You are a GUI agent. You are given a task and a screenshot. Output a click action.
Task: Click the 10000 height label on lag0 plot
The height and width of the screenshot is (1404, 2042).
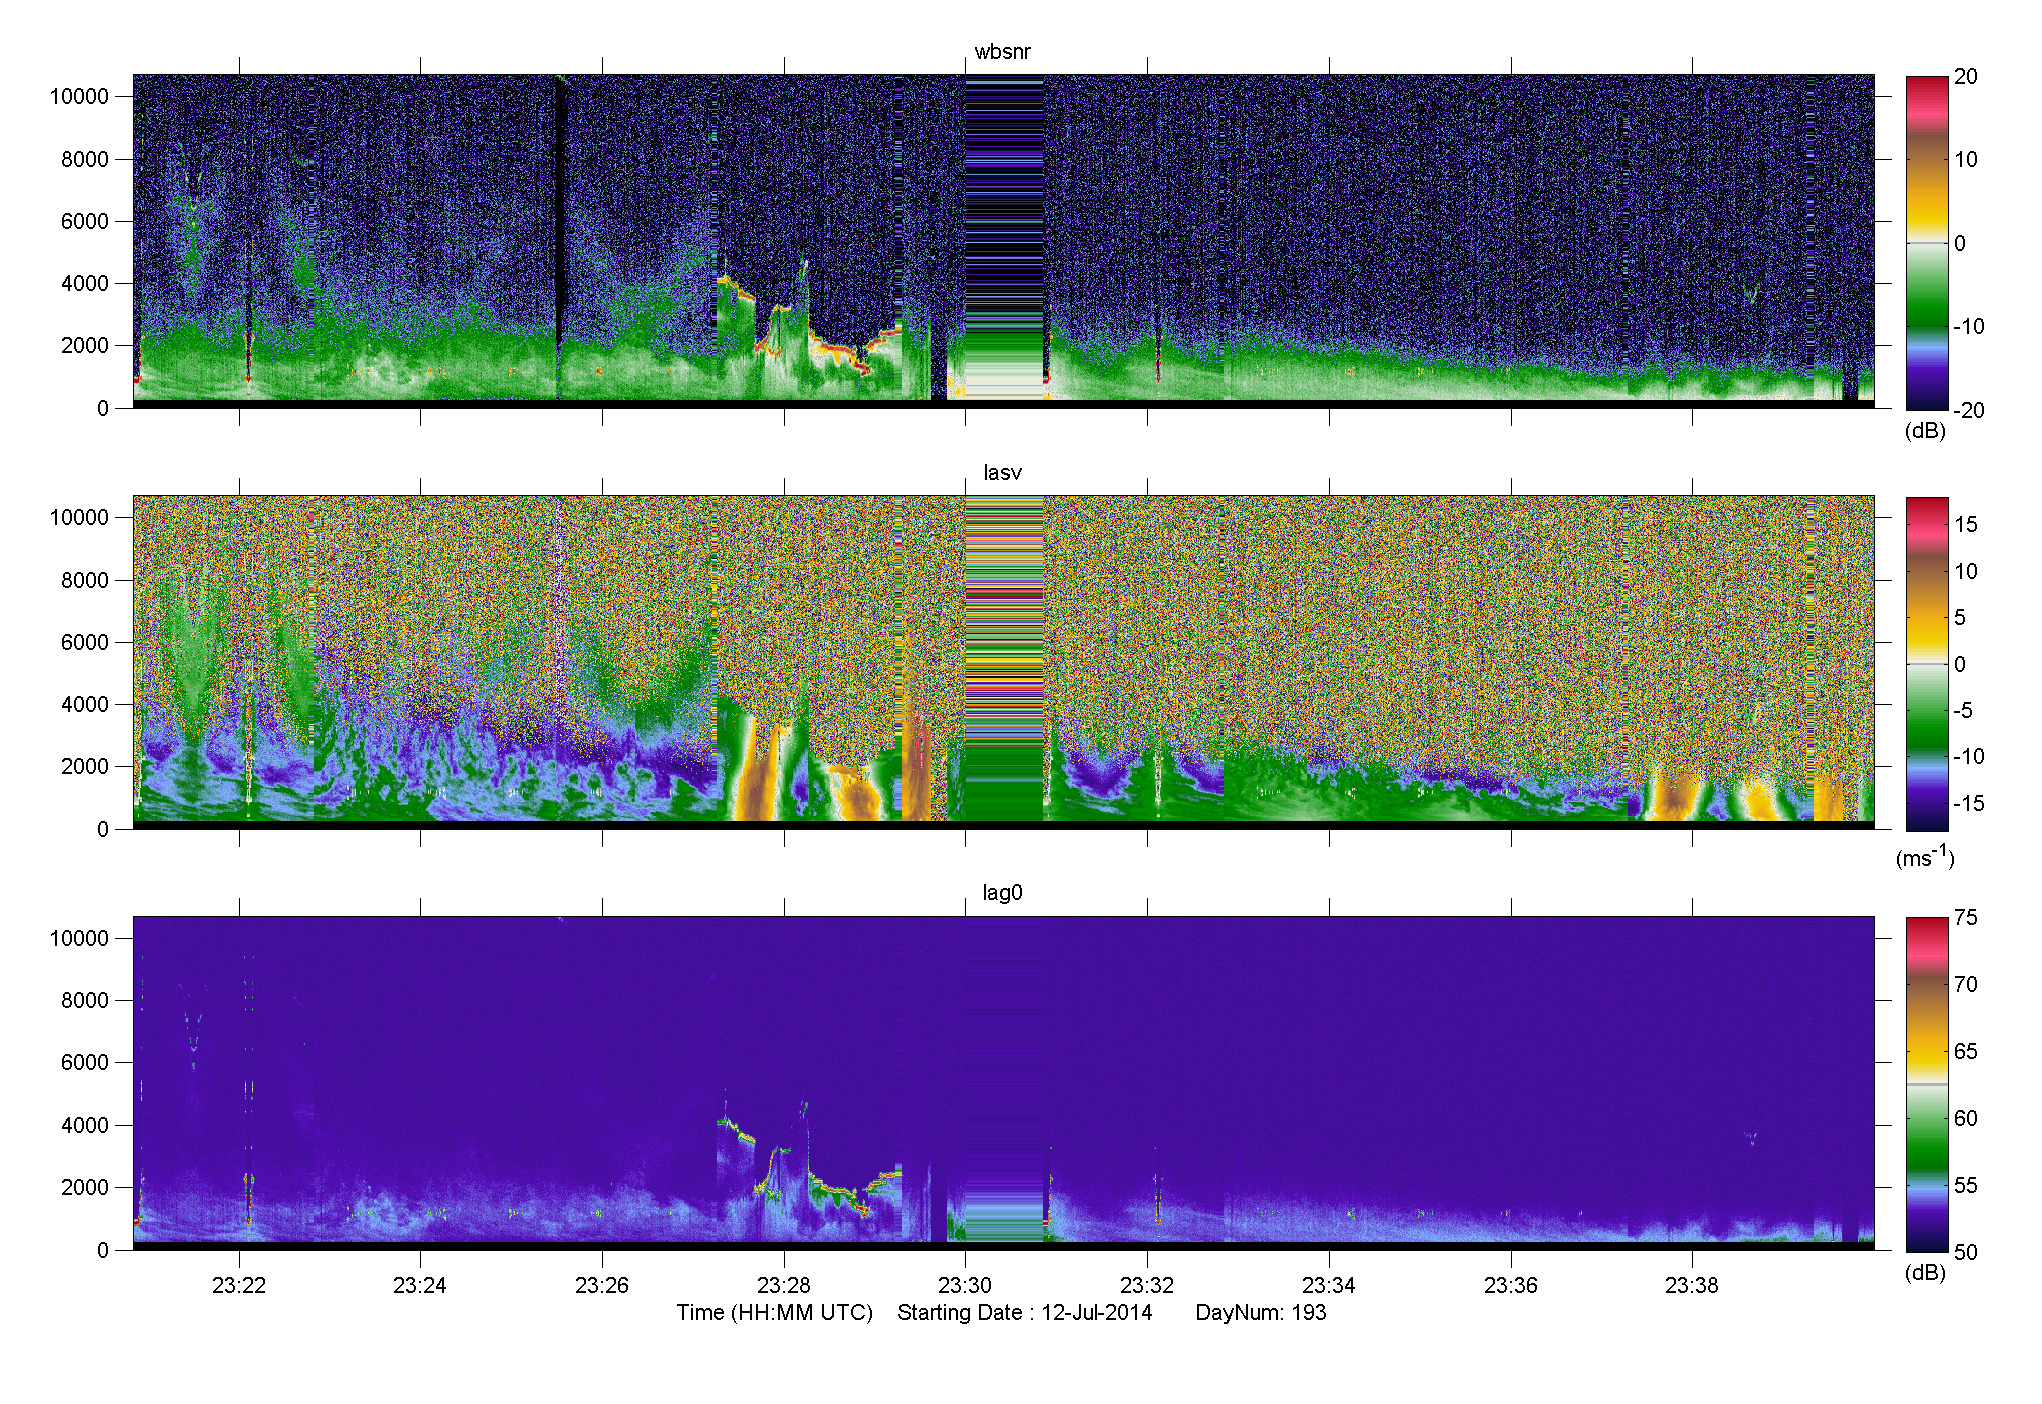point(79,938)
